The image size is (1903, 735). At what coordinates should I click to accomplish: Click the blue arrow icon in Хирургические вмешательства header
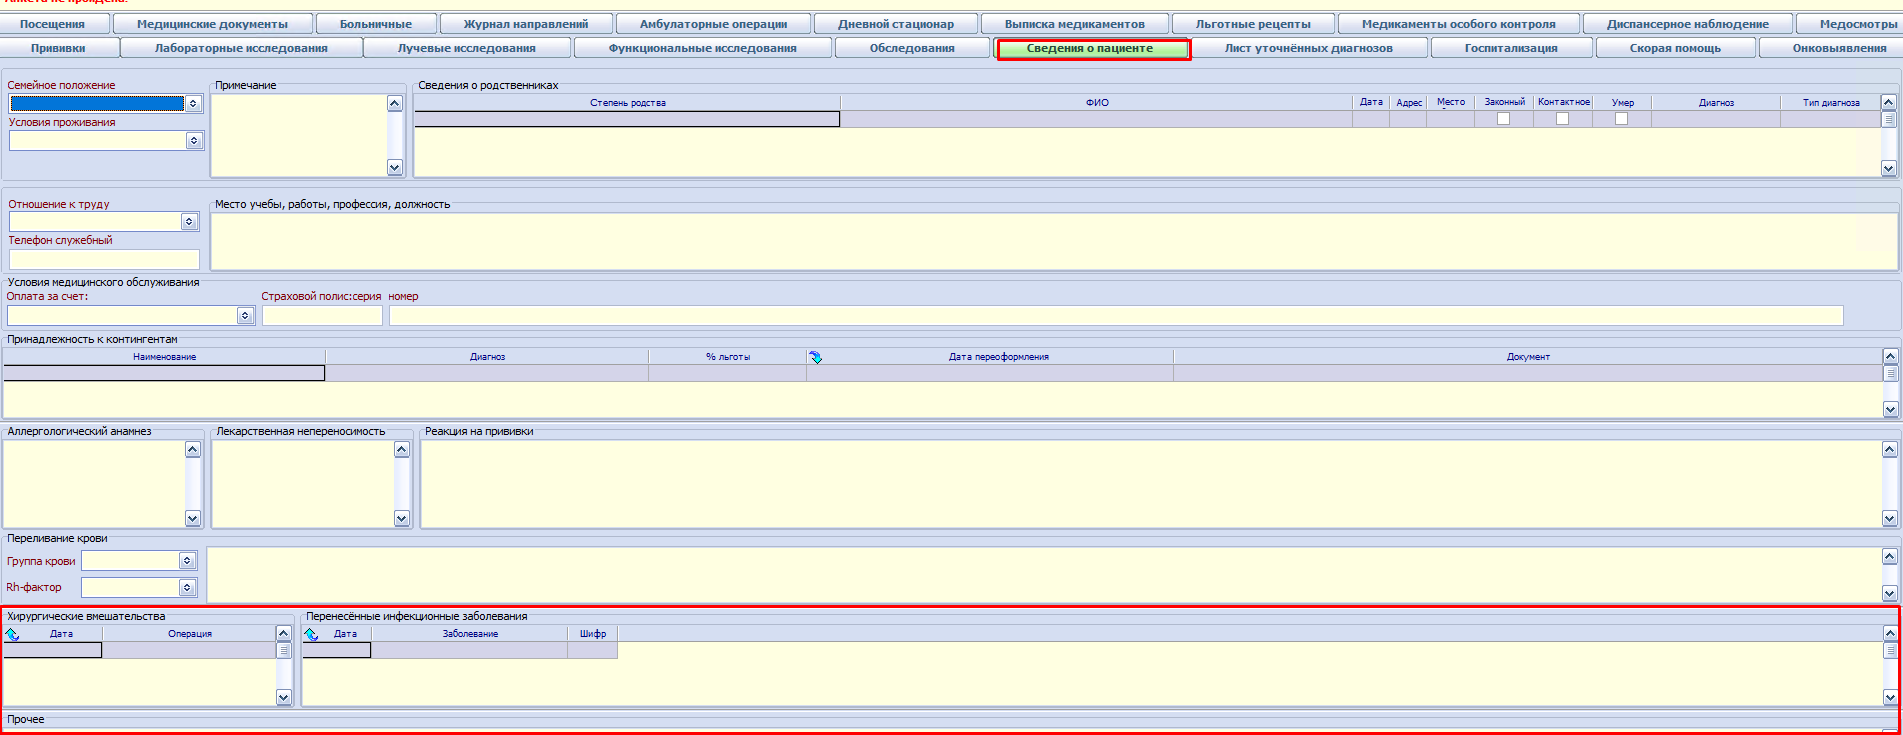(12, 634)
